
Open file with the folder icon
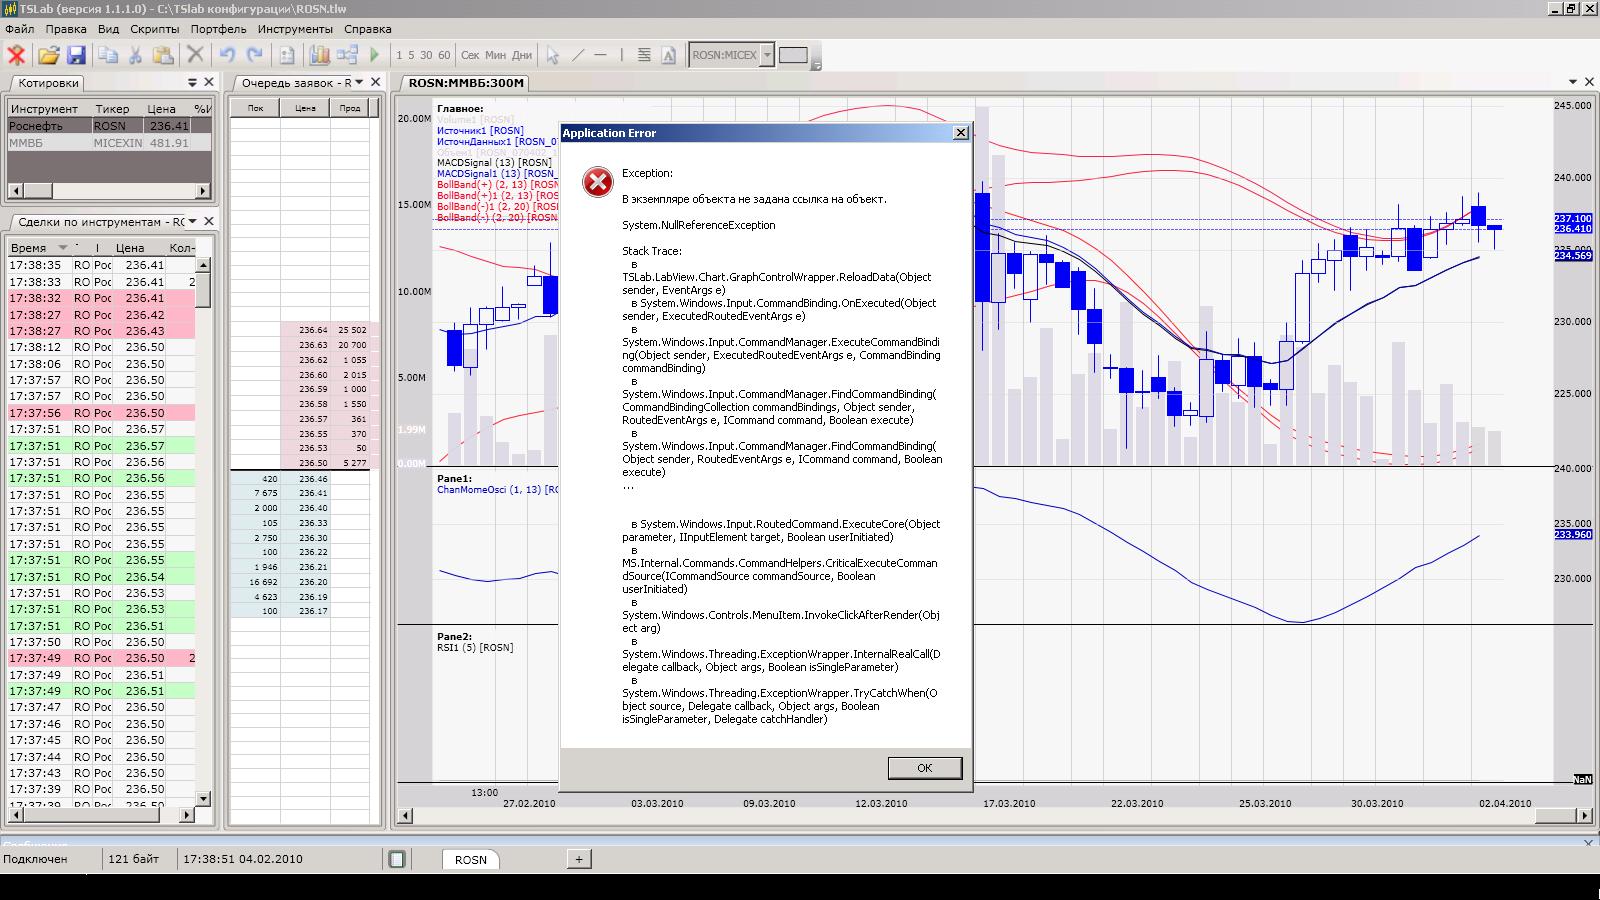point(48,56)
